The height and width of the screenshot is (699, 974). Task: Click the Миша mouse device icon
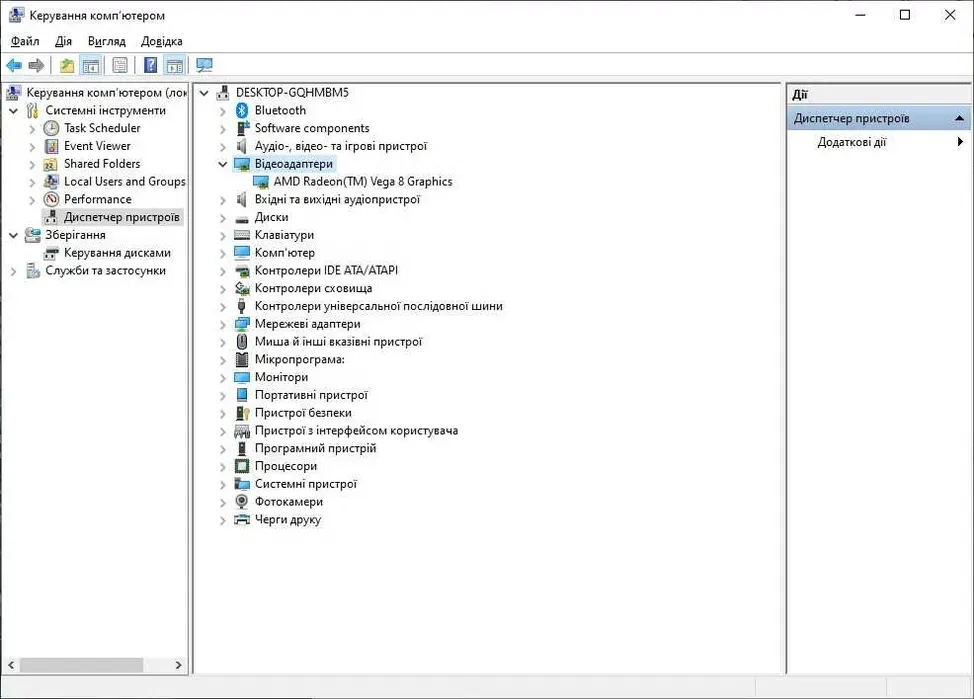coord(242,342)
